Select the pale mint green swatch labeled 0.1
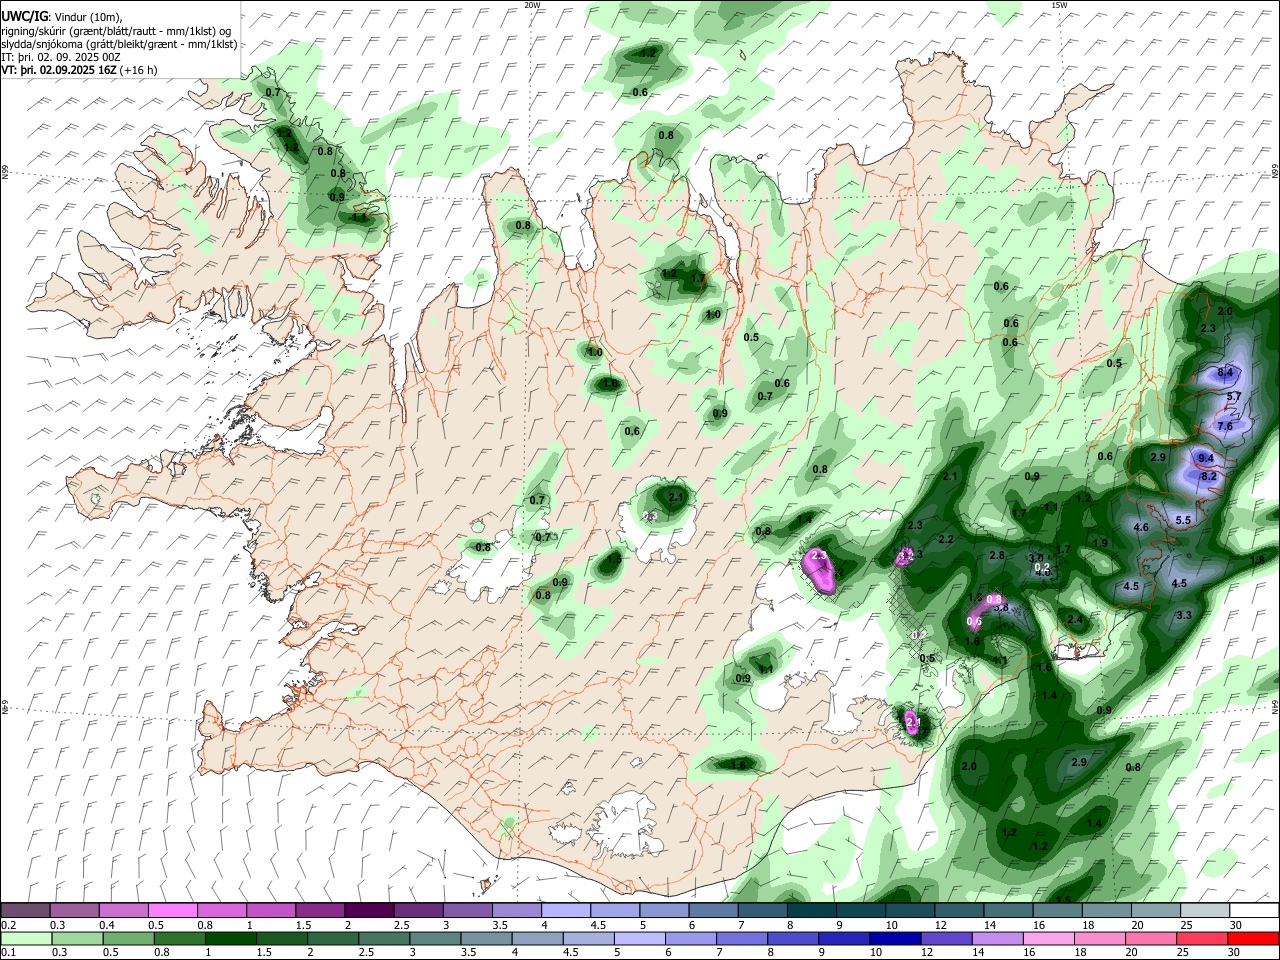 [x=26, y=938]
